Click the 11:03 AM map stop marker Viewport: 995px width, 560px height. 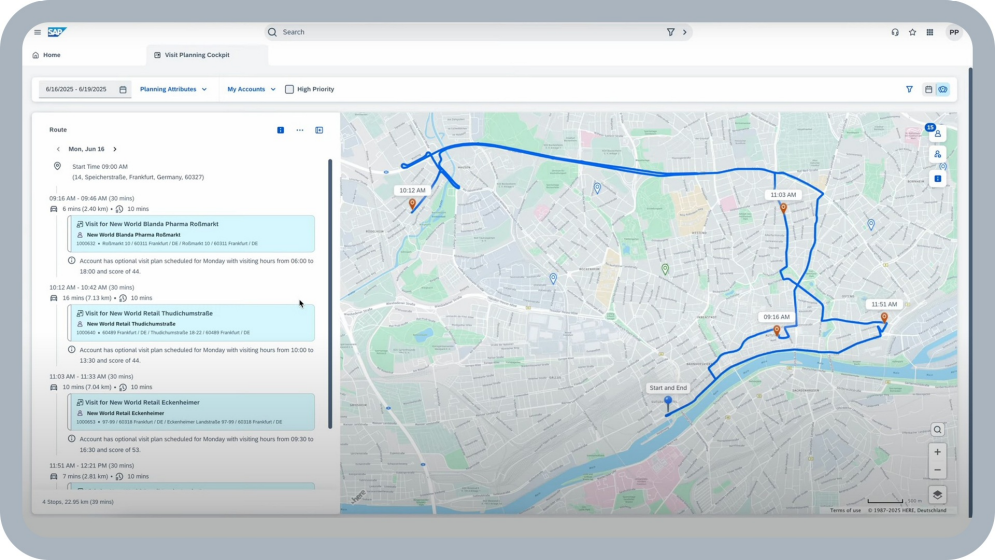(x=784, y=208)
